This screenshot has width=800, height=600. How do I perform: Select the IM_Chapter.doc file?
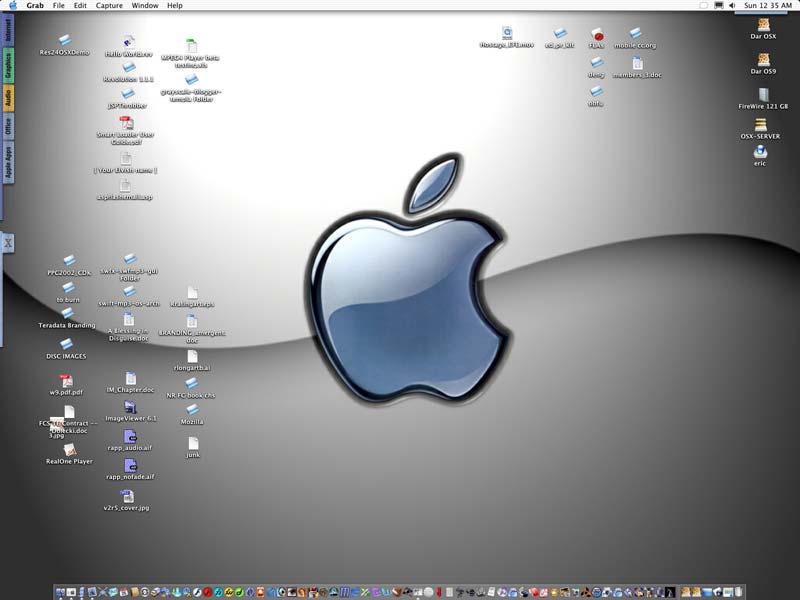pyautogui.click(x=130, y=383)
